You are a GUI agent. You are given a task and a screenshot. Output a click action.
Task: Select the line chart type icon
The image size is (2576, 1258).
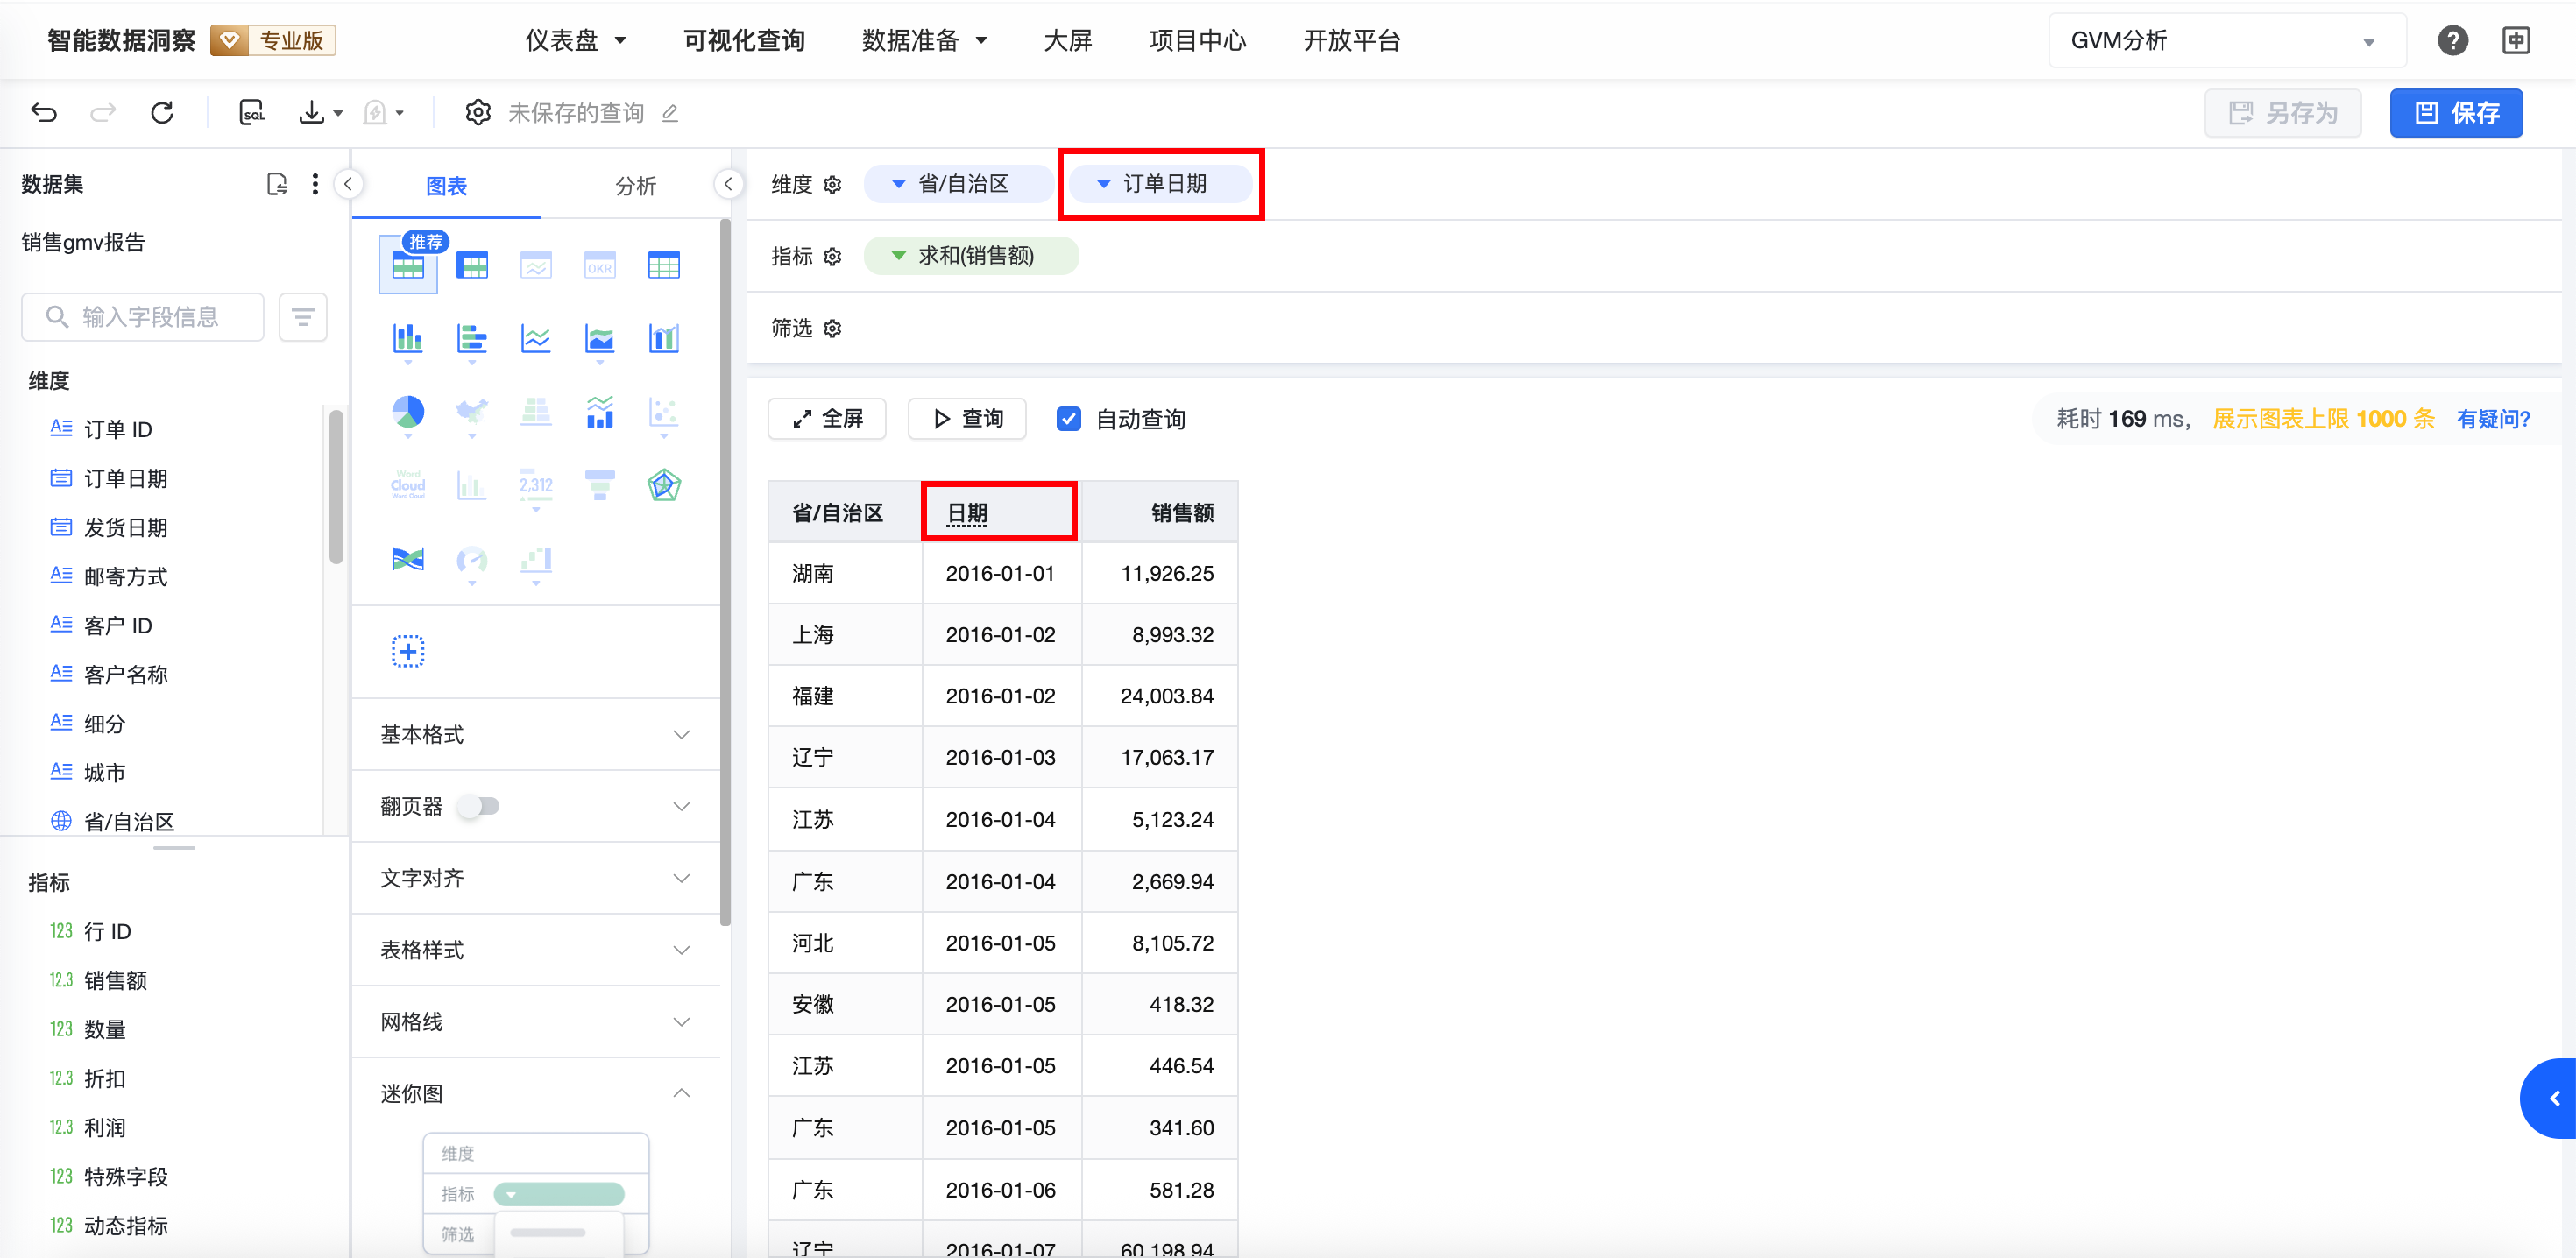536,338
